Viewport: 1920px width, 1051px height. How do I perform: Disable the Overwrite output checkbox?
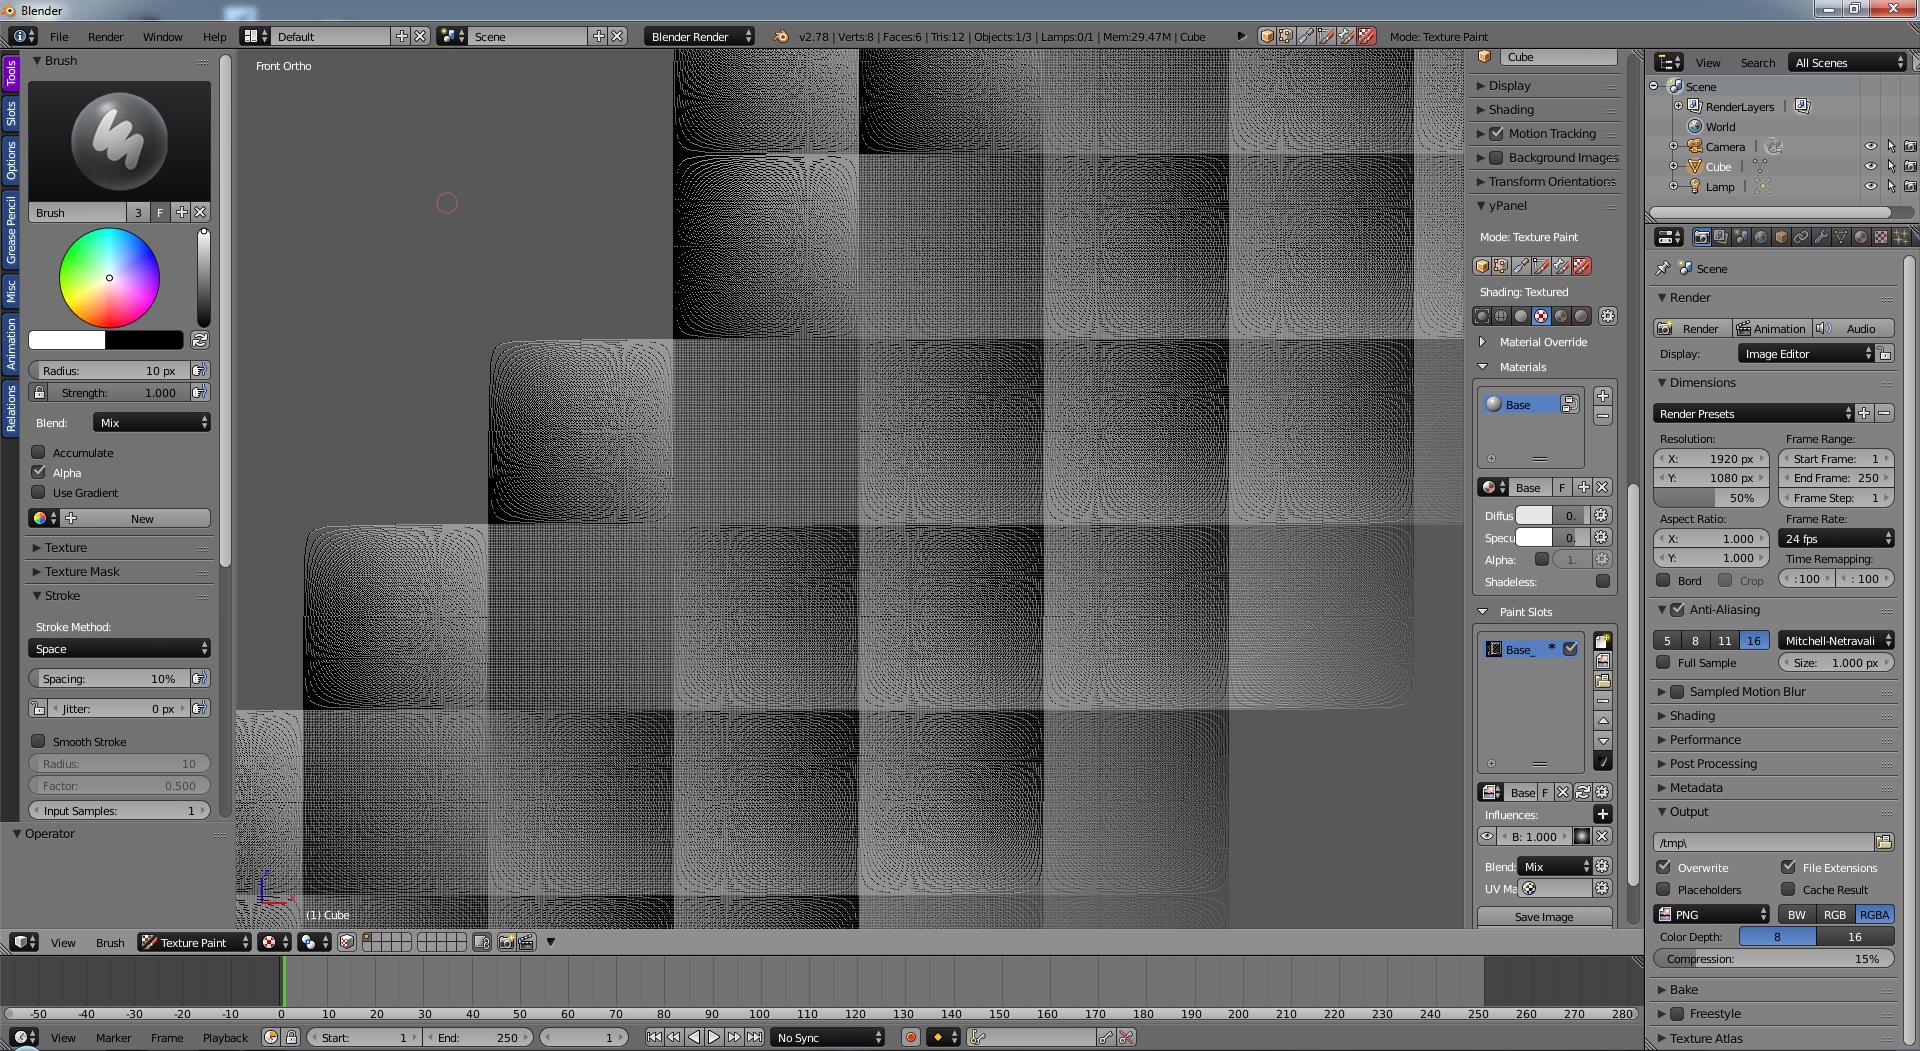[x=1664, y=868]
